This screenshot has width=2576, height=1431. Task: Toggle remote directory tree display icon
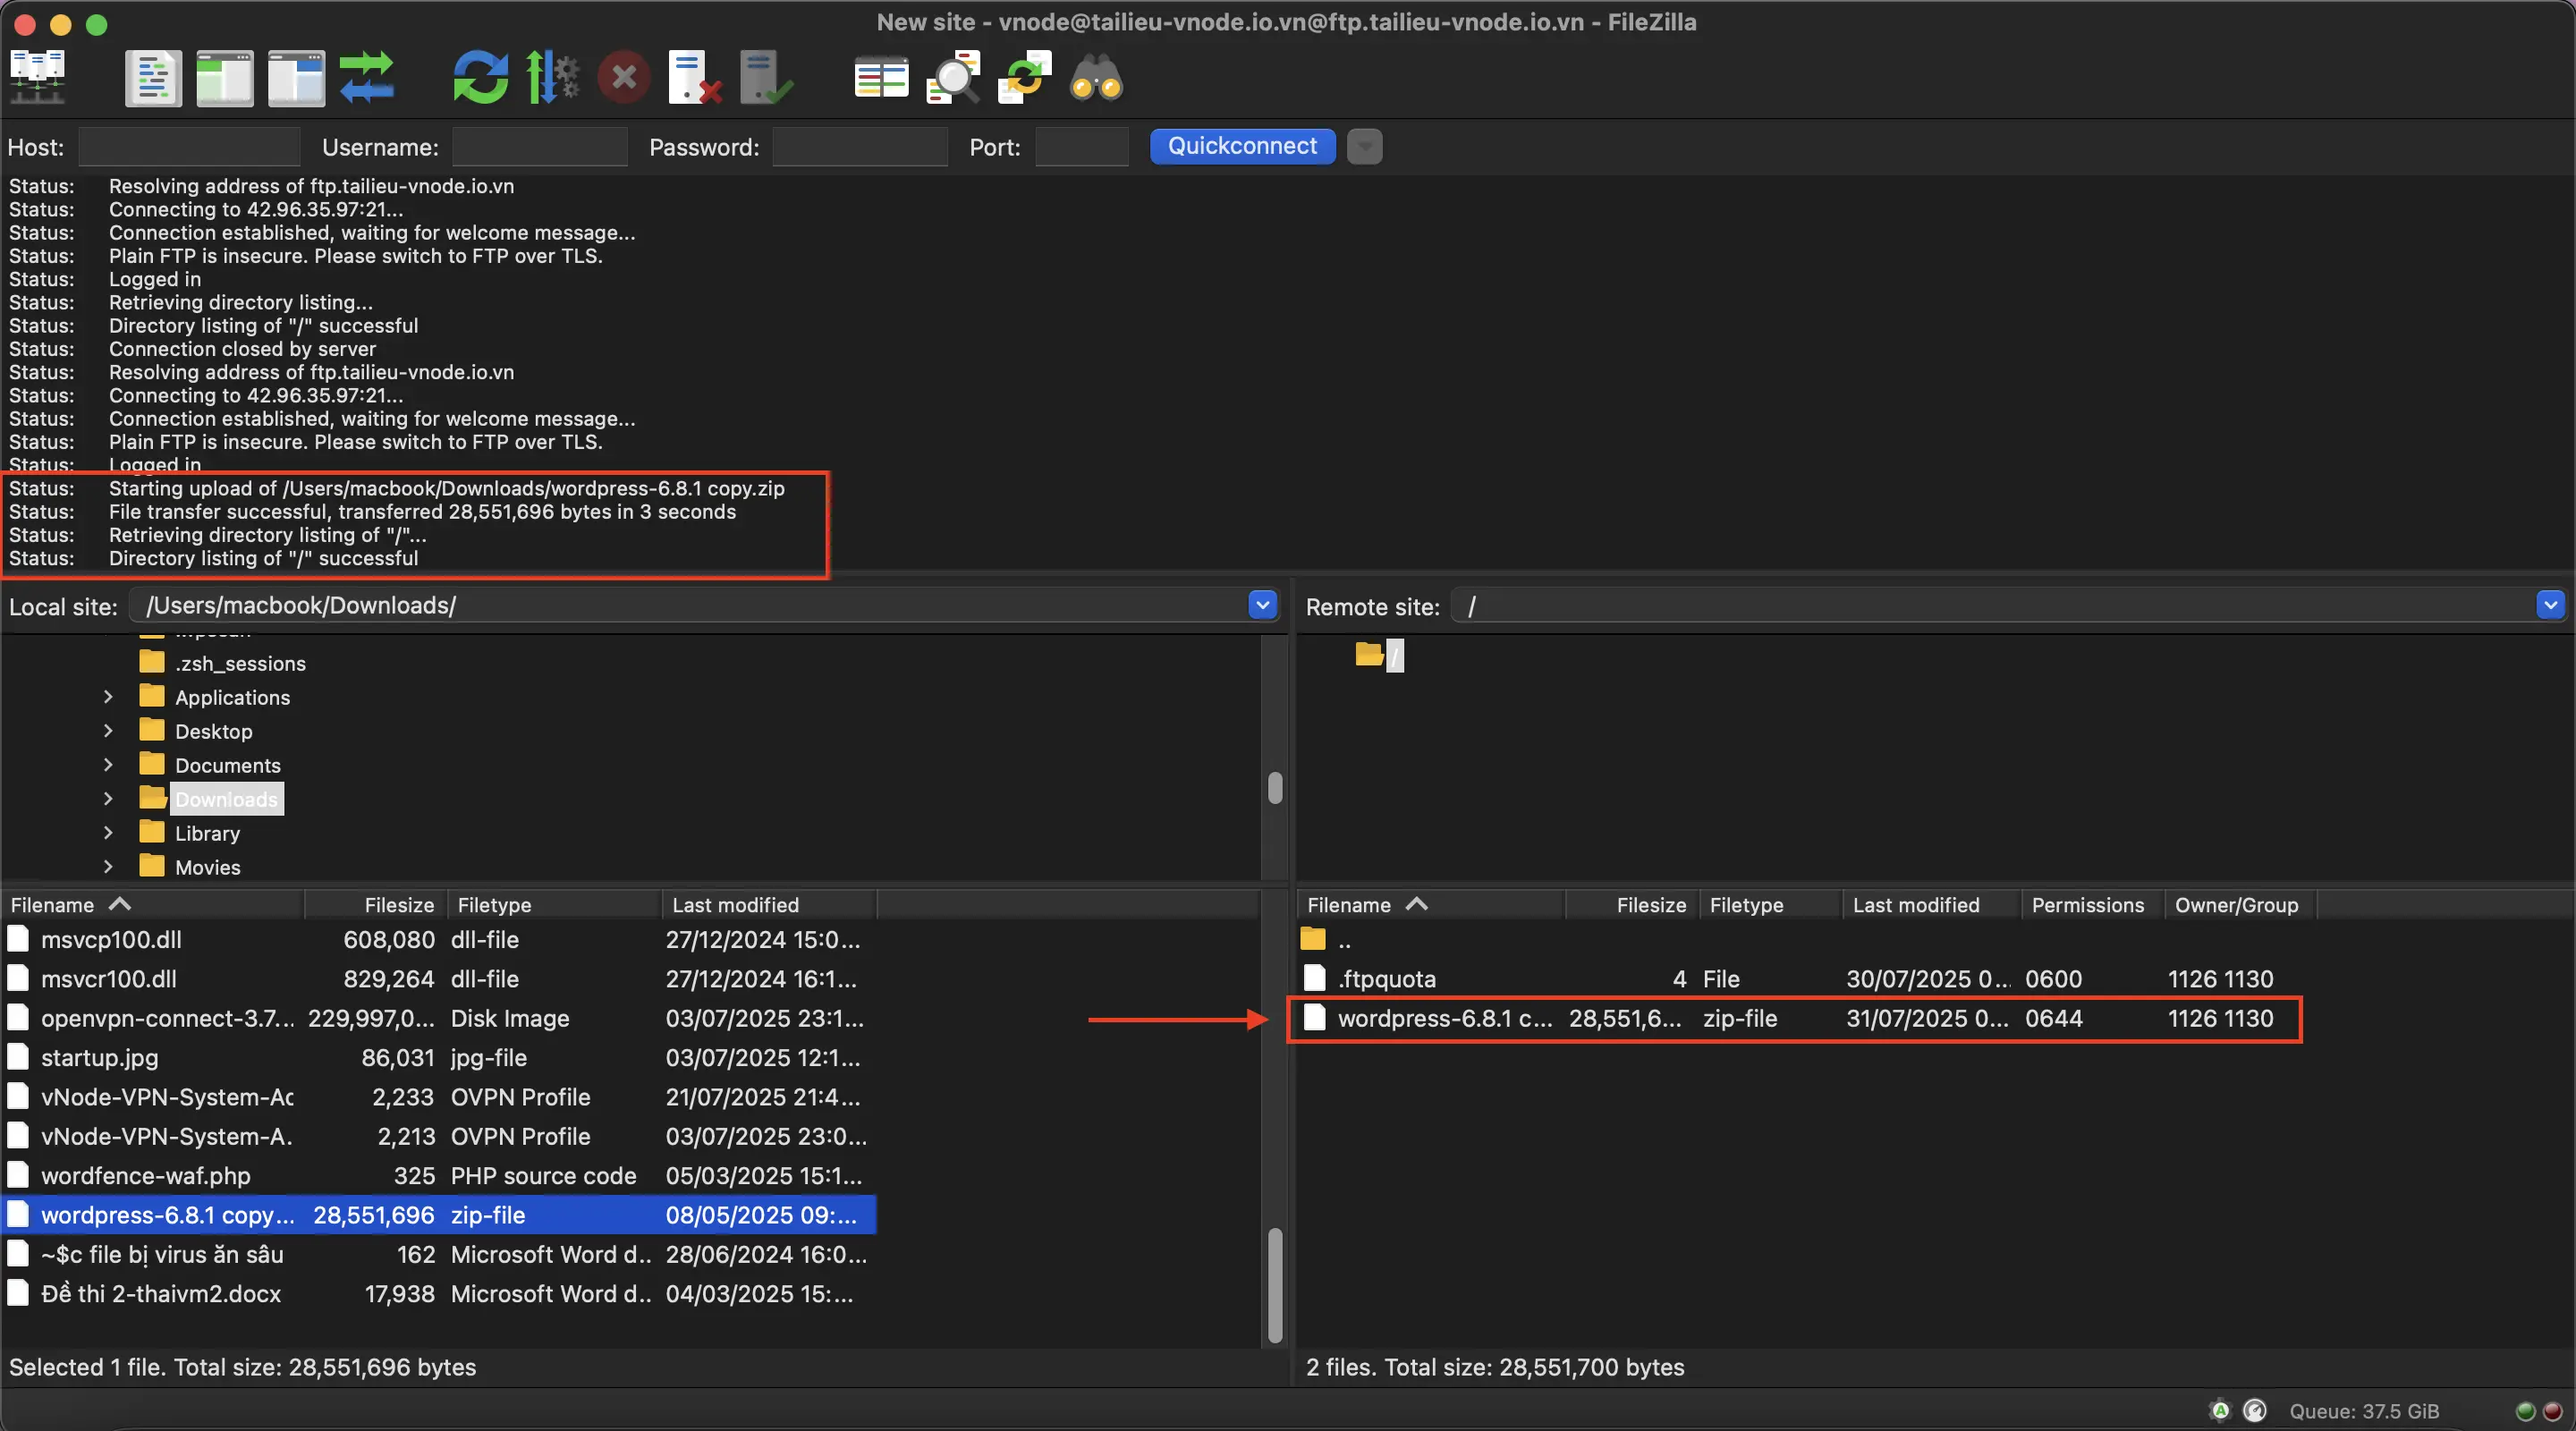click(x=296, y=78)
